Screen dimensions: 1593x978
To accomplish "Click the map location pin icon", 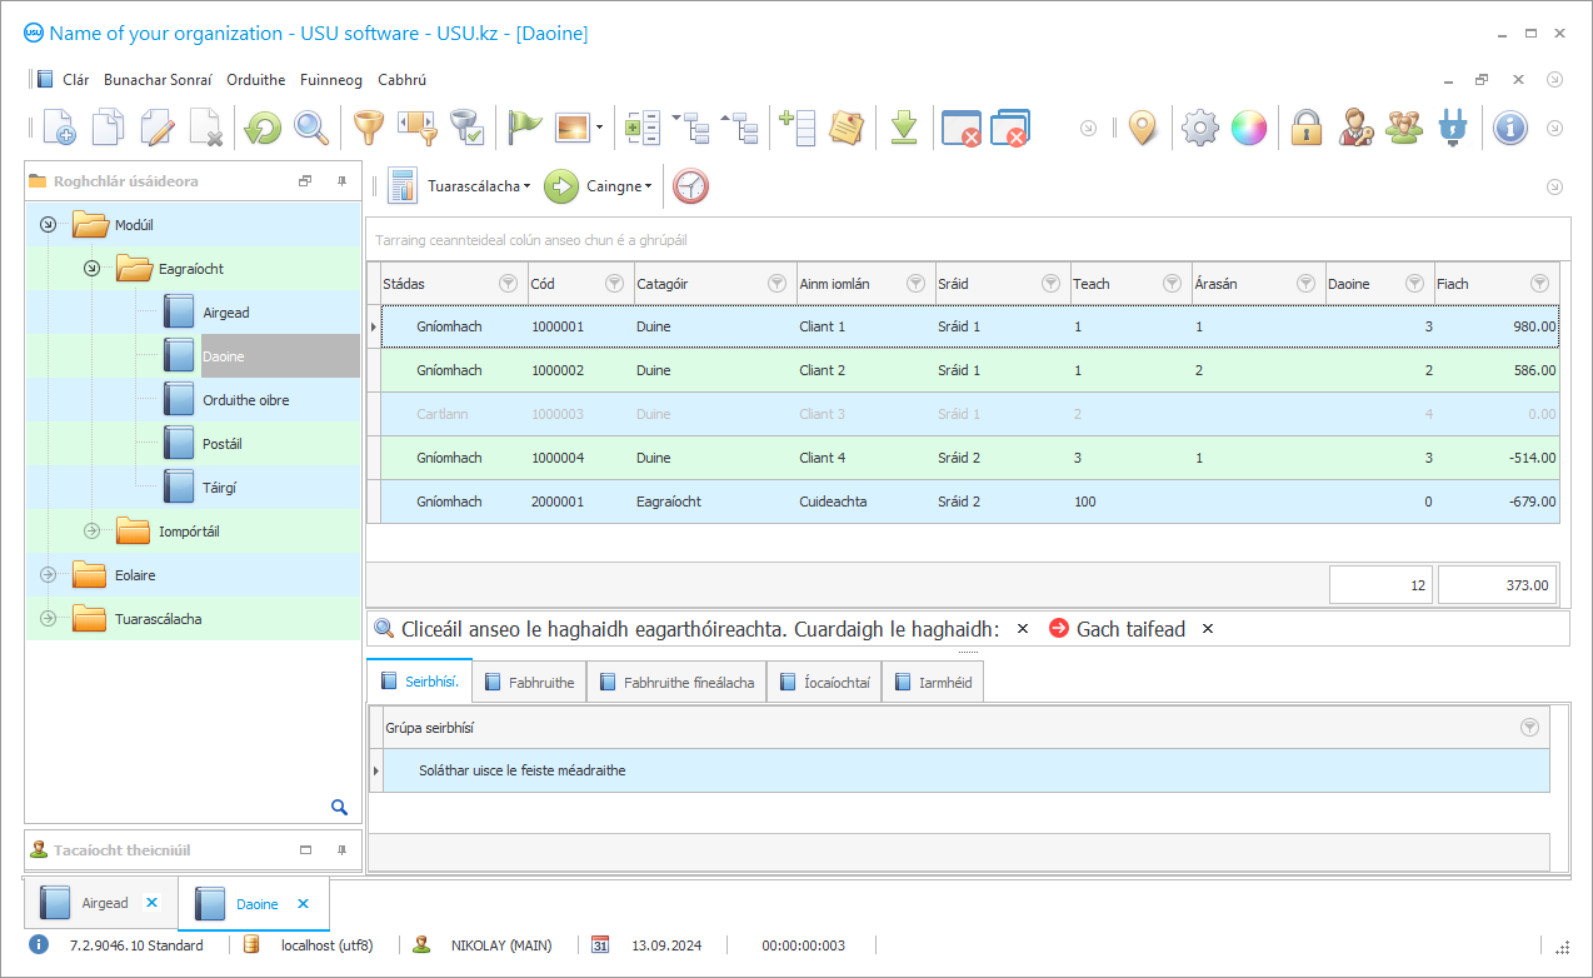I will point(1142,128).
